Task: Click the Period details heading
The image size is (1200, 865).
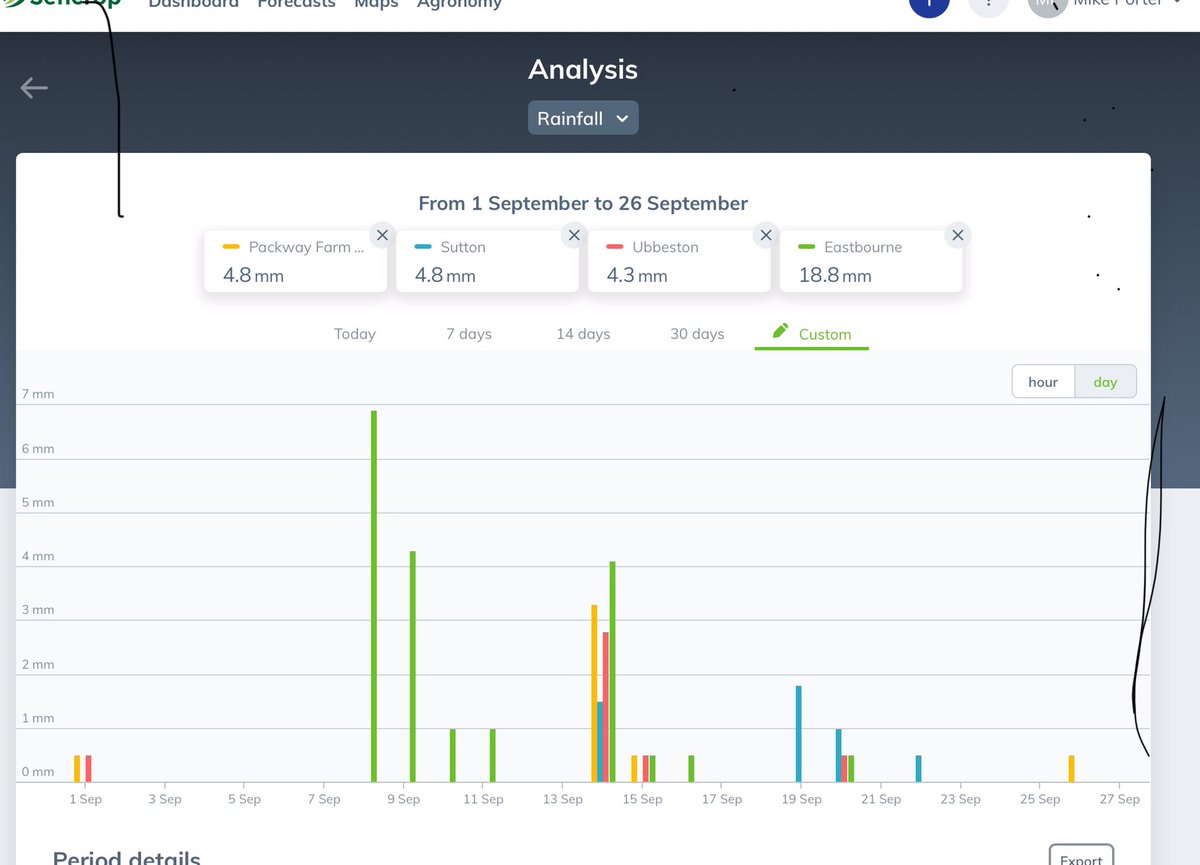Action: [127, 858]
